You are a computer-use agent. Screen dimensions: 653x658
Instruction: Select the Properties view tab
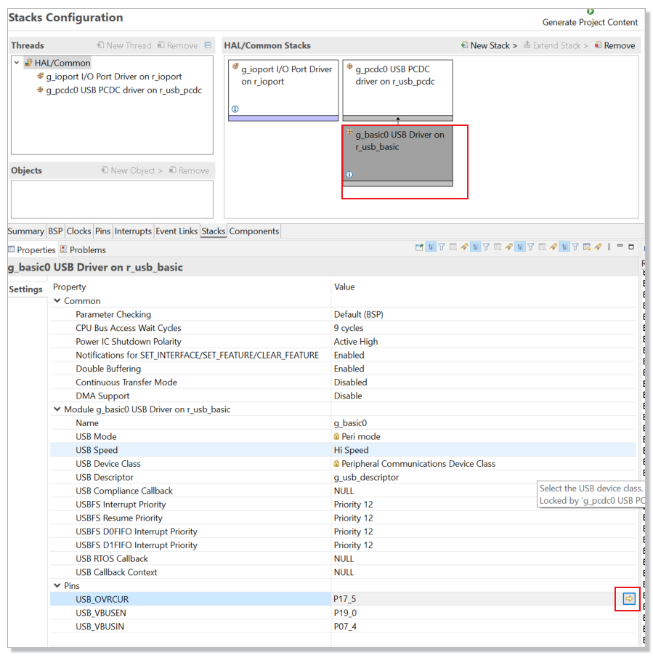32,250
